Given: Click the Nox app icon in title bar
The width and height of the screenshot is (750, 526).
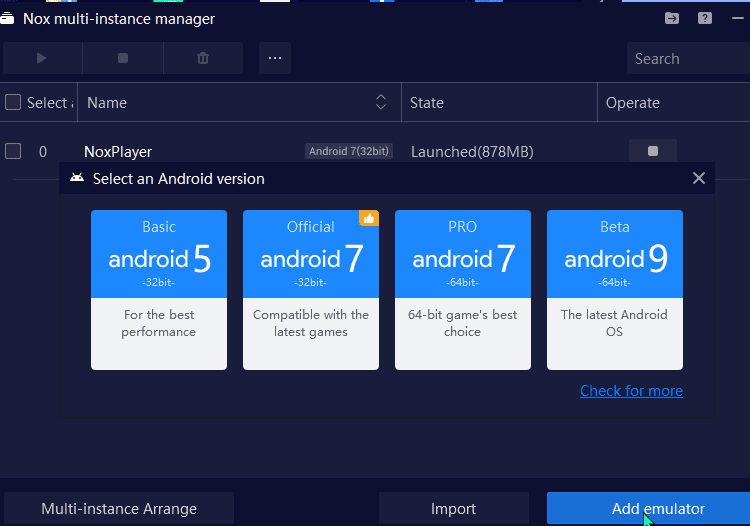Looking at the screenshot, I should pyautogui.click(x=7, y=19).
